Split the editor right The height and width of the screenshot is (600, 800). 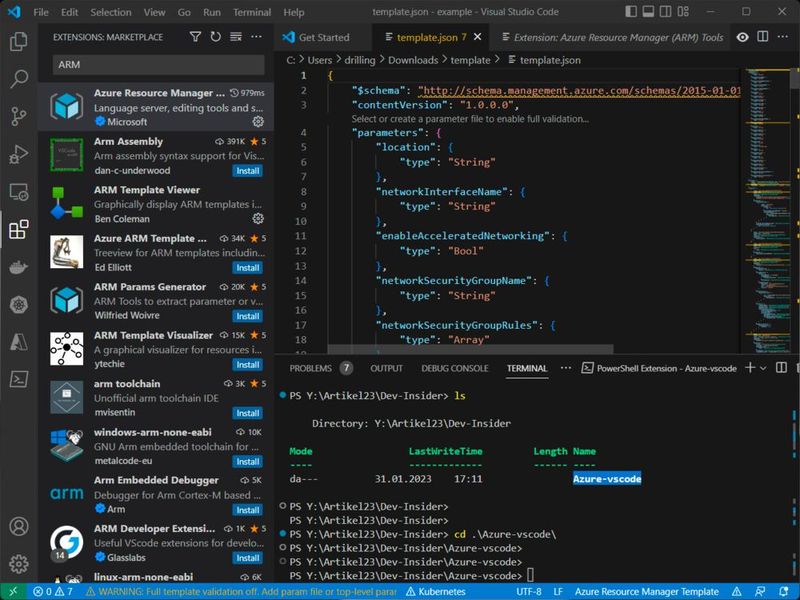tap(763, 37)
